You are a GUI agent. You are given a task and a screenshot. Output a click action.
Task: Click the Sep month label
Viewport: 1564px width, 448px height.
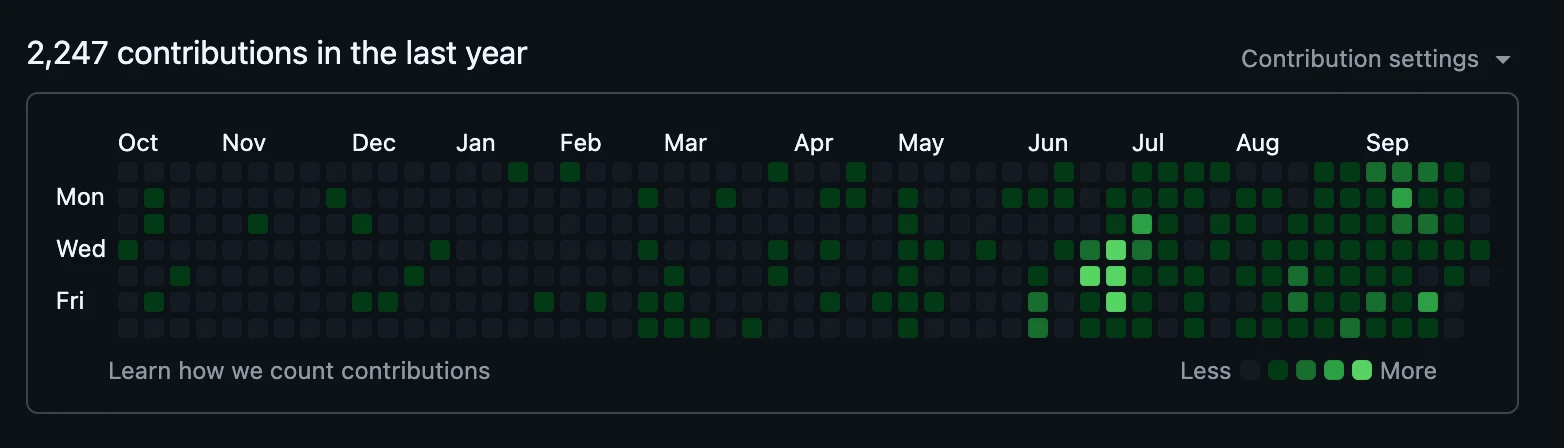(x=1387, y=143)
